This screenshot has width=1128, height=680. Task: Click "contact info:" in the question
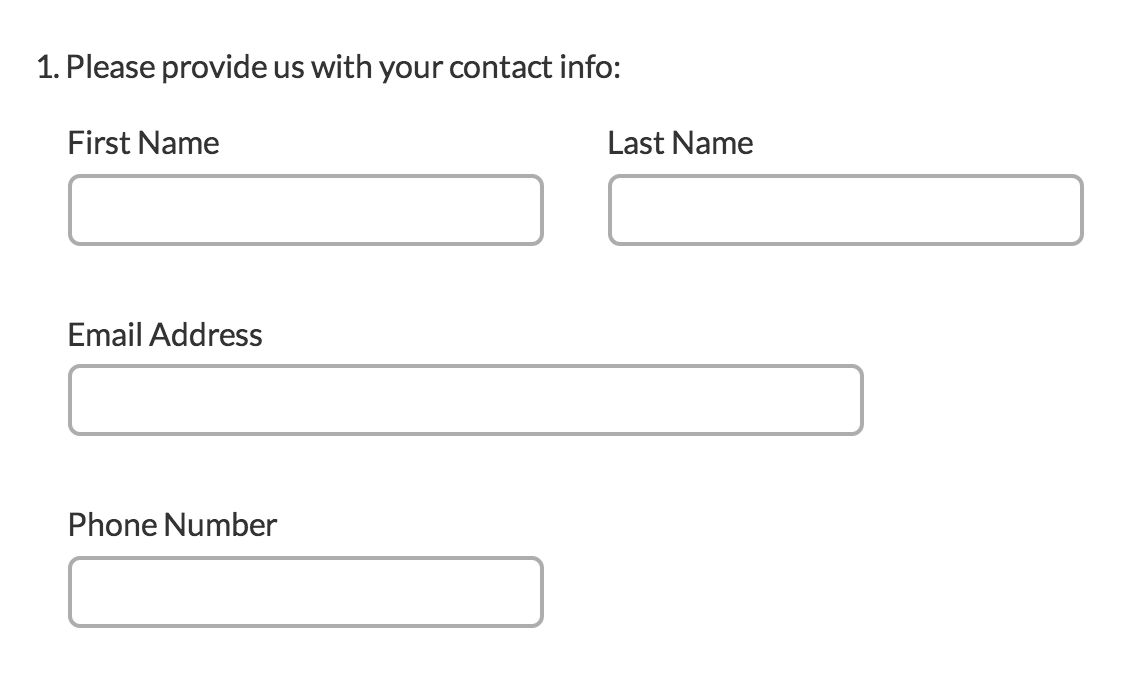[x=535, y=68]
